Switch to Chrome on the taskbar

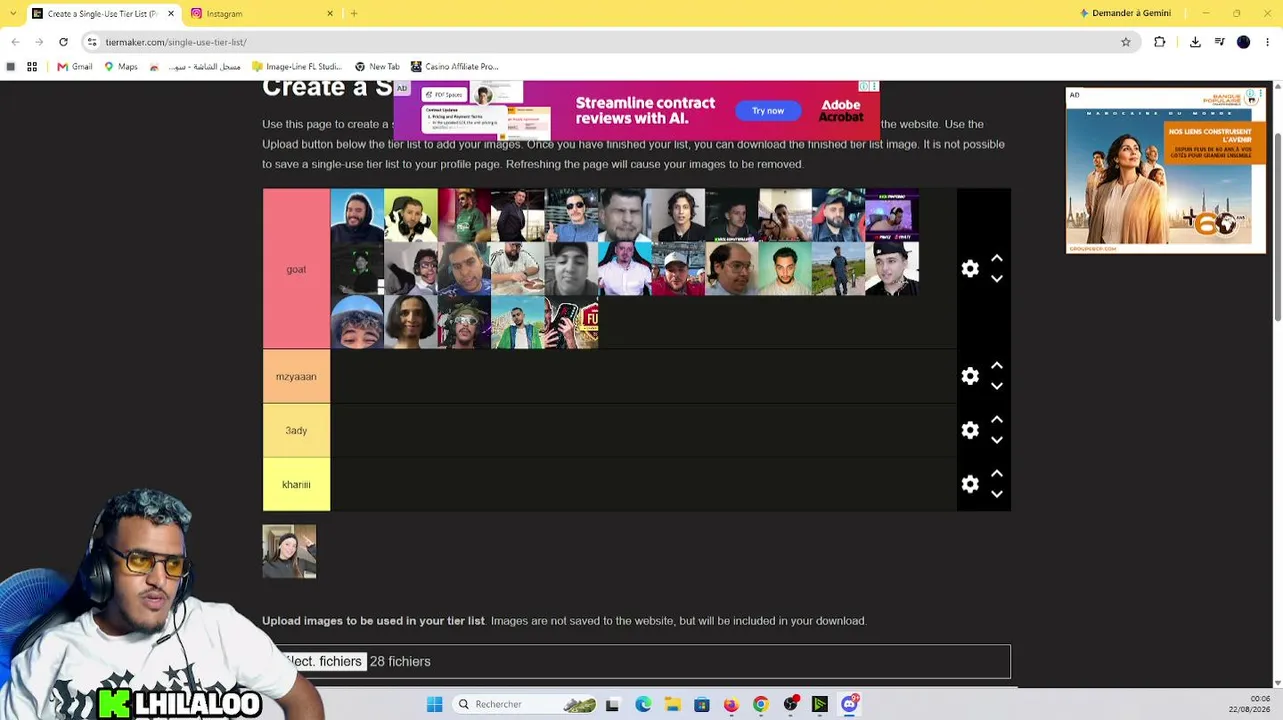click(761, 704)
